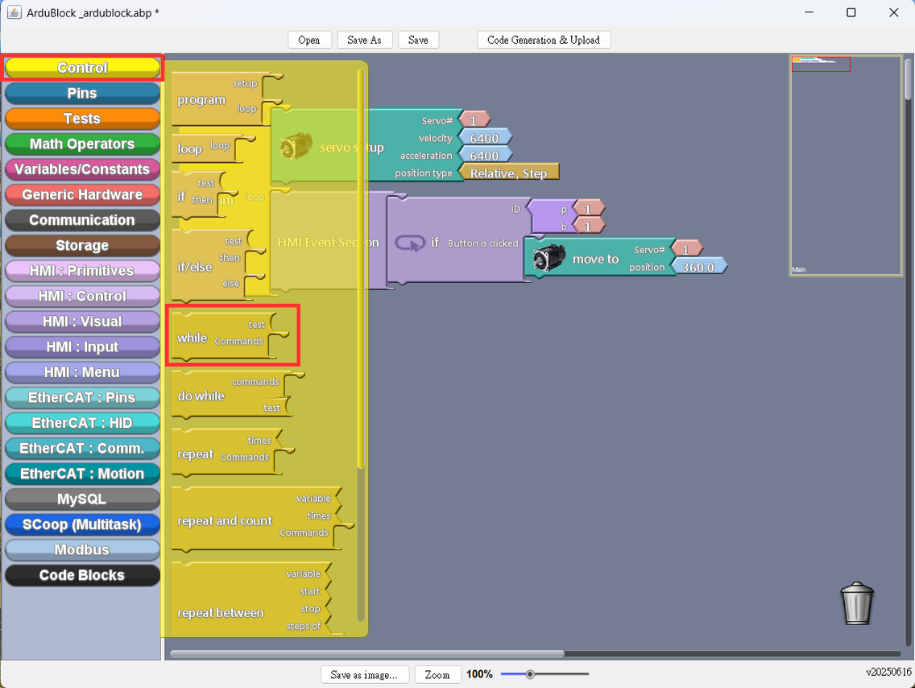Click the ArduBlock Java title icon
This screenshot has height=688, width=915.
tap(14, 12)
